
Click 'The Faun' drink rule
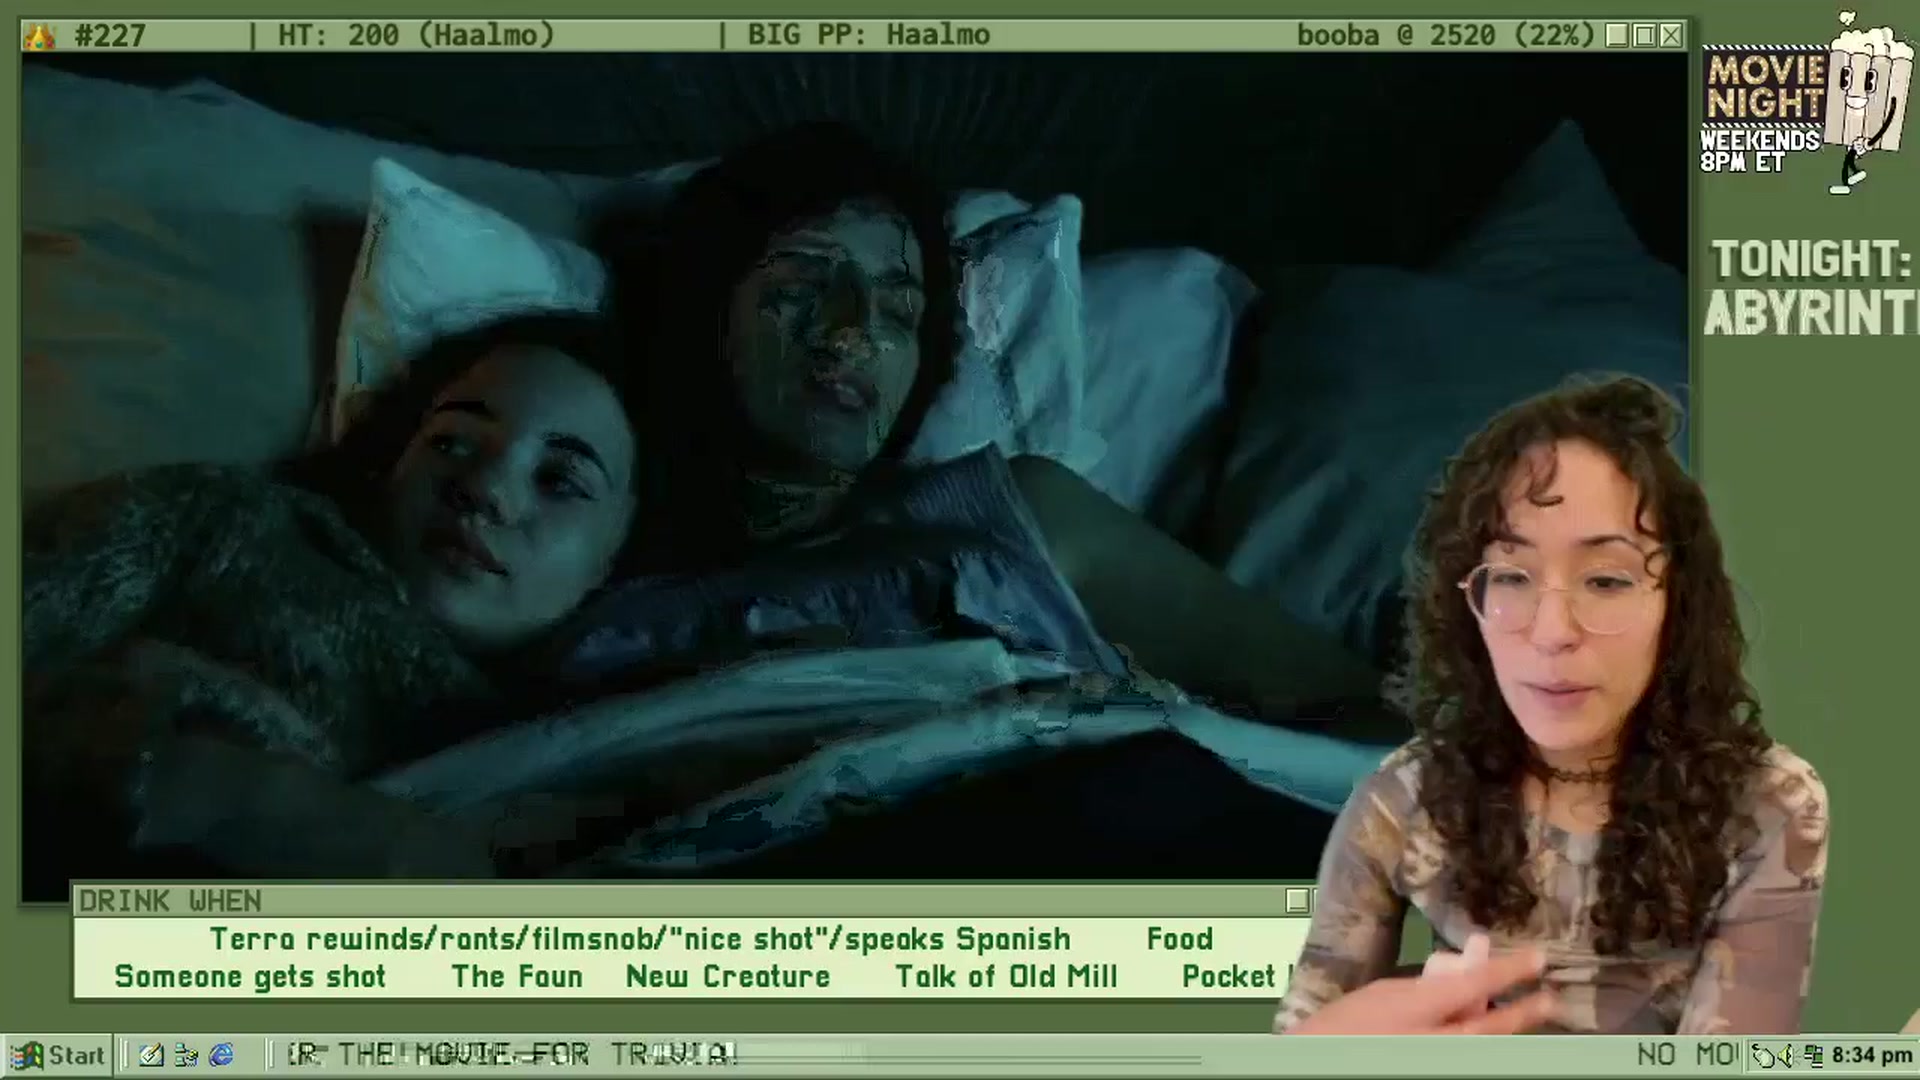tap(517, 977)
